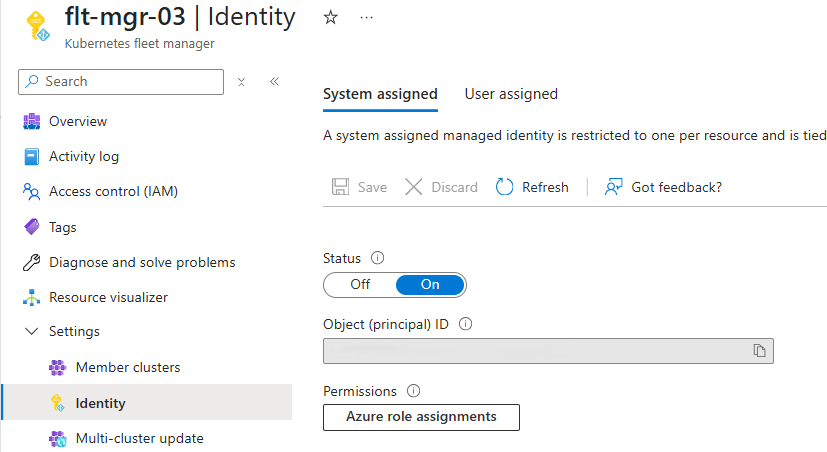Image resolution: width=827 pixels, height=452 pixels.
Task: Refresh the identity page
Action: click(x=532, y=187)
